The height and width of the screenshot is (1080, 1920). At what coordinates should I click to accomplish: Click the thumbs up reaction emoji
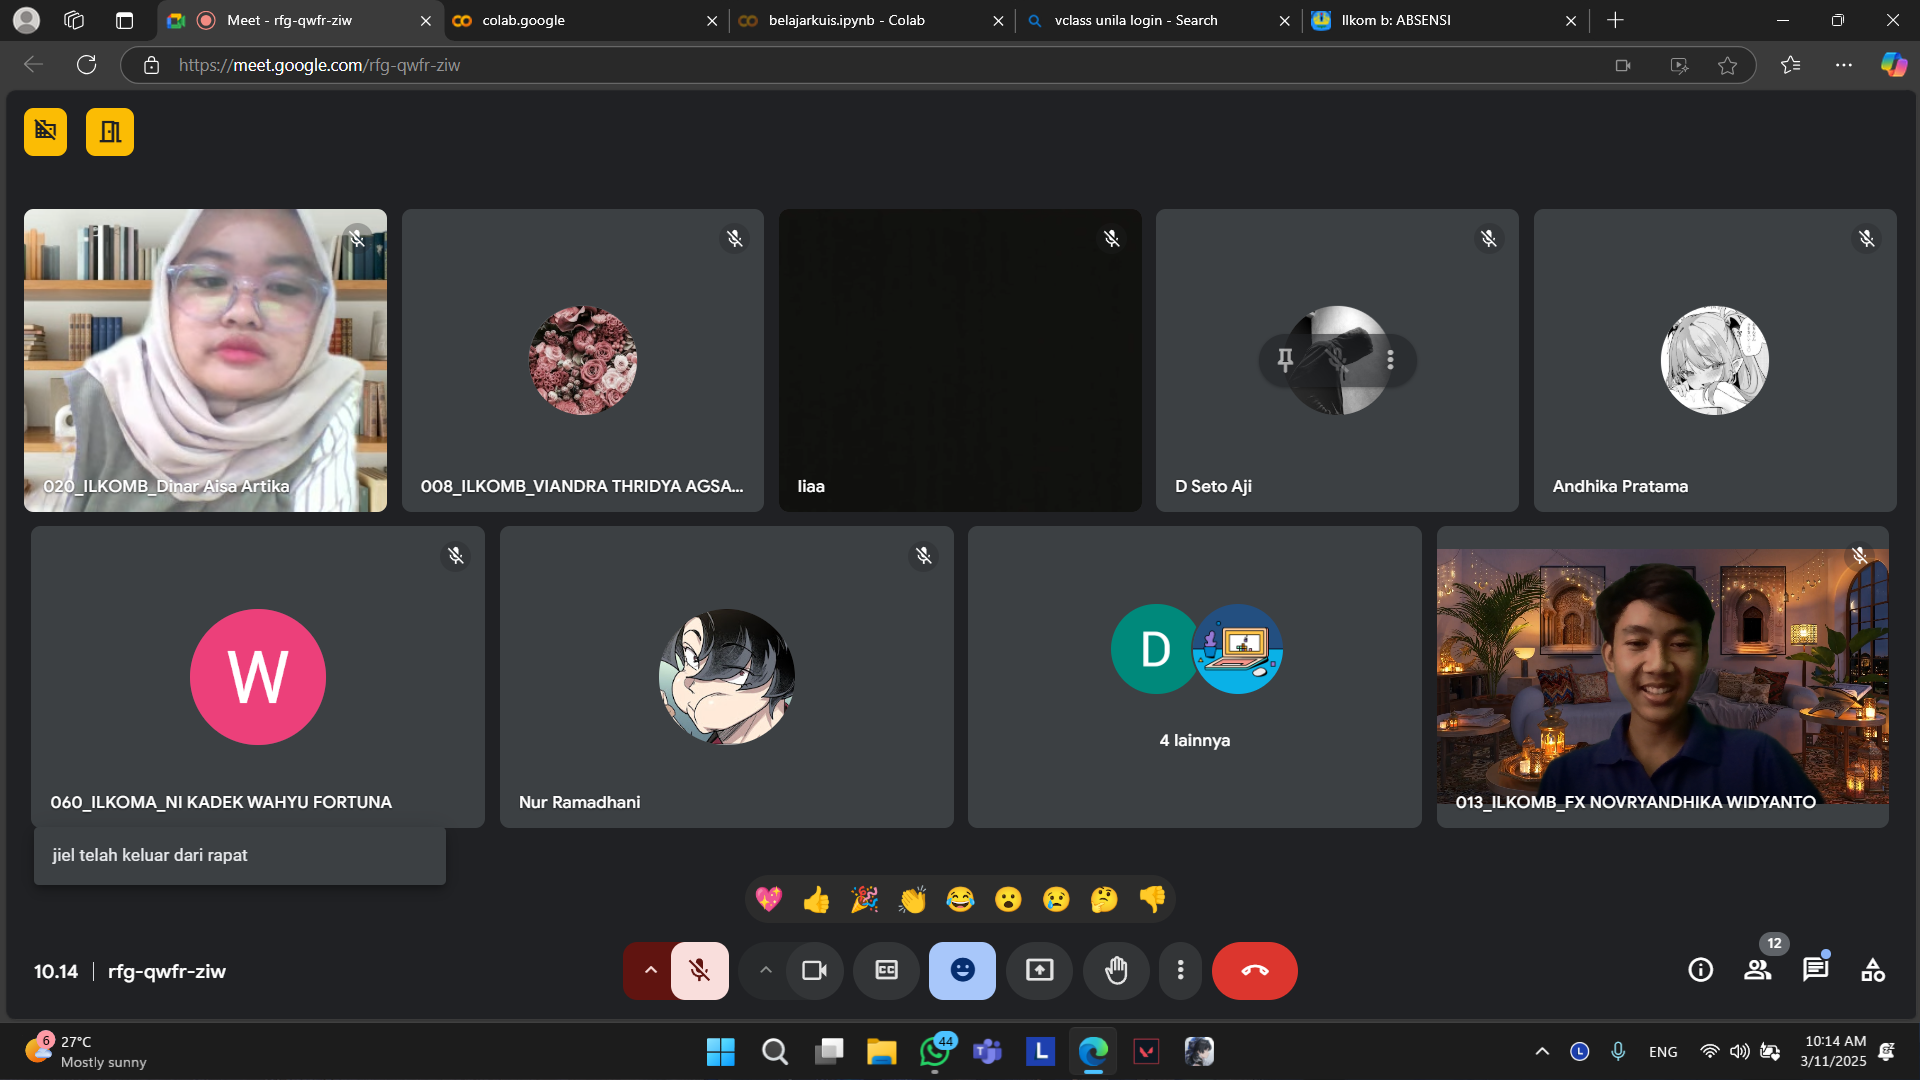coord(816,900)
